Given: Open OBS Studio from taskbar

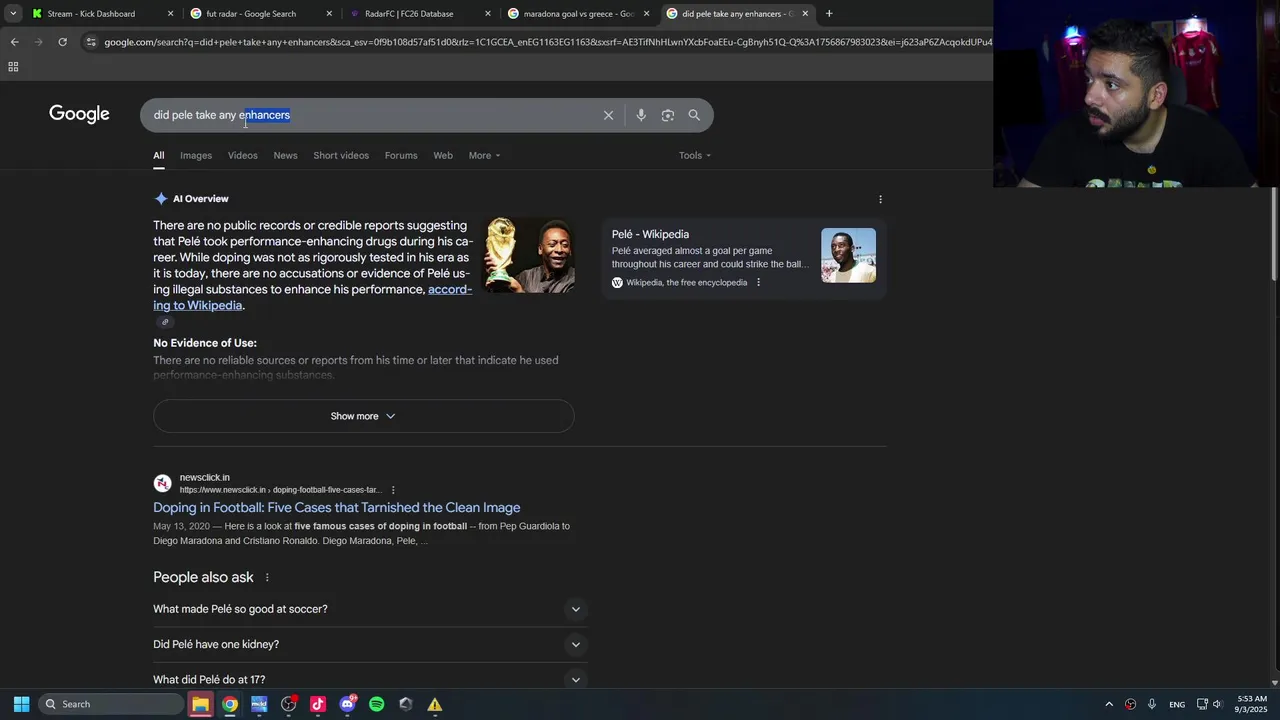Looking at the screenshot, I should pyautogui.click(x=289, y=704).
